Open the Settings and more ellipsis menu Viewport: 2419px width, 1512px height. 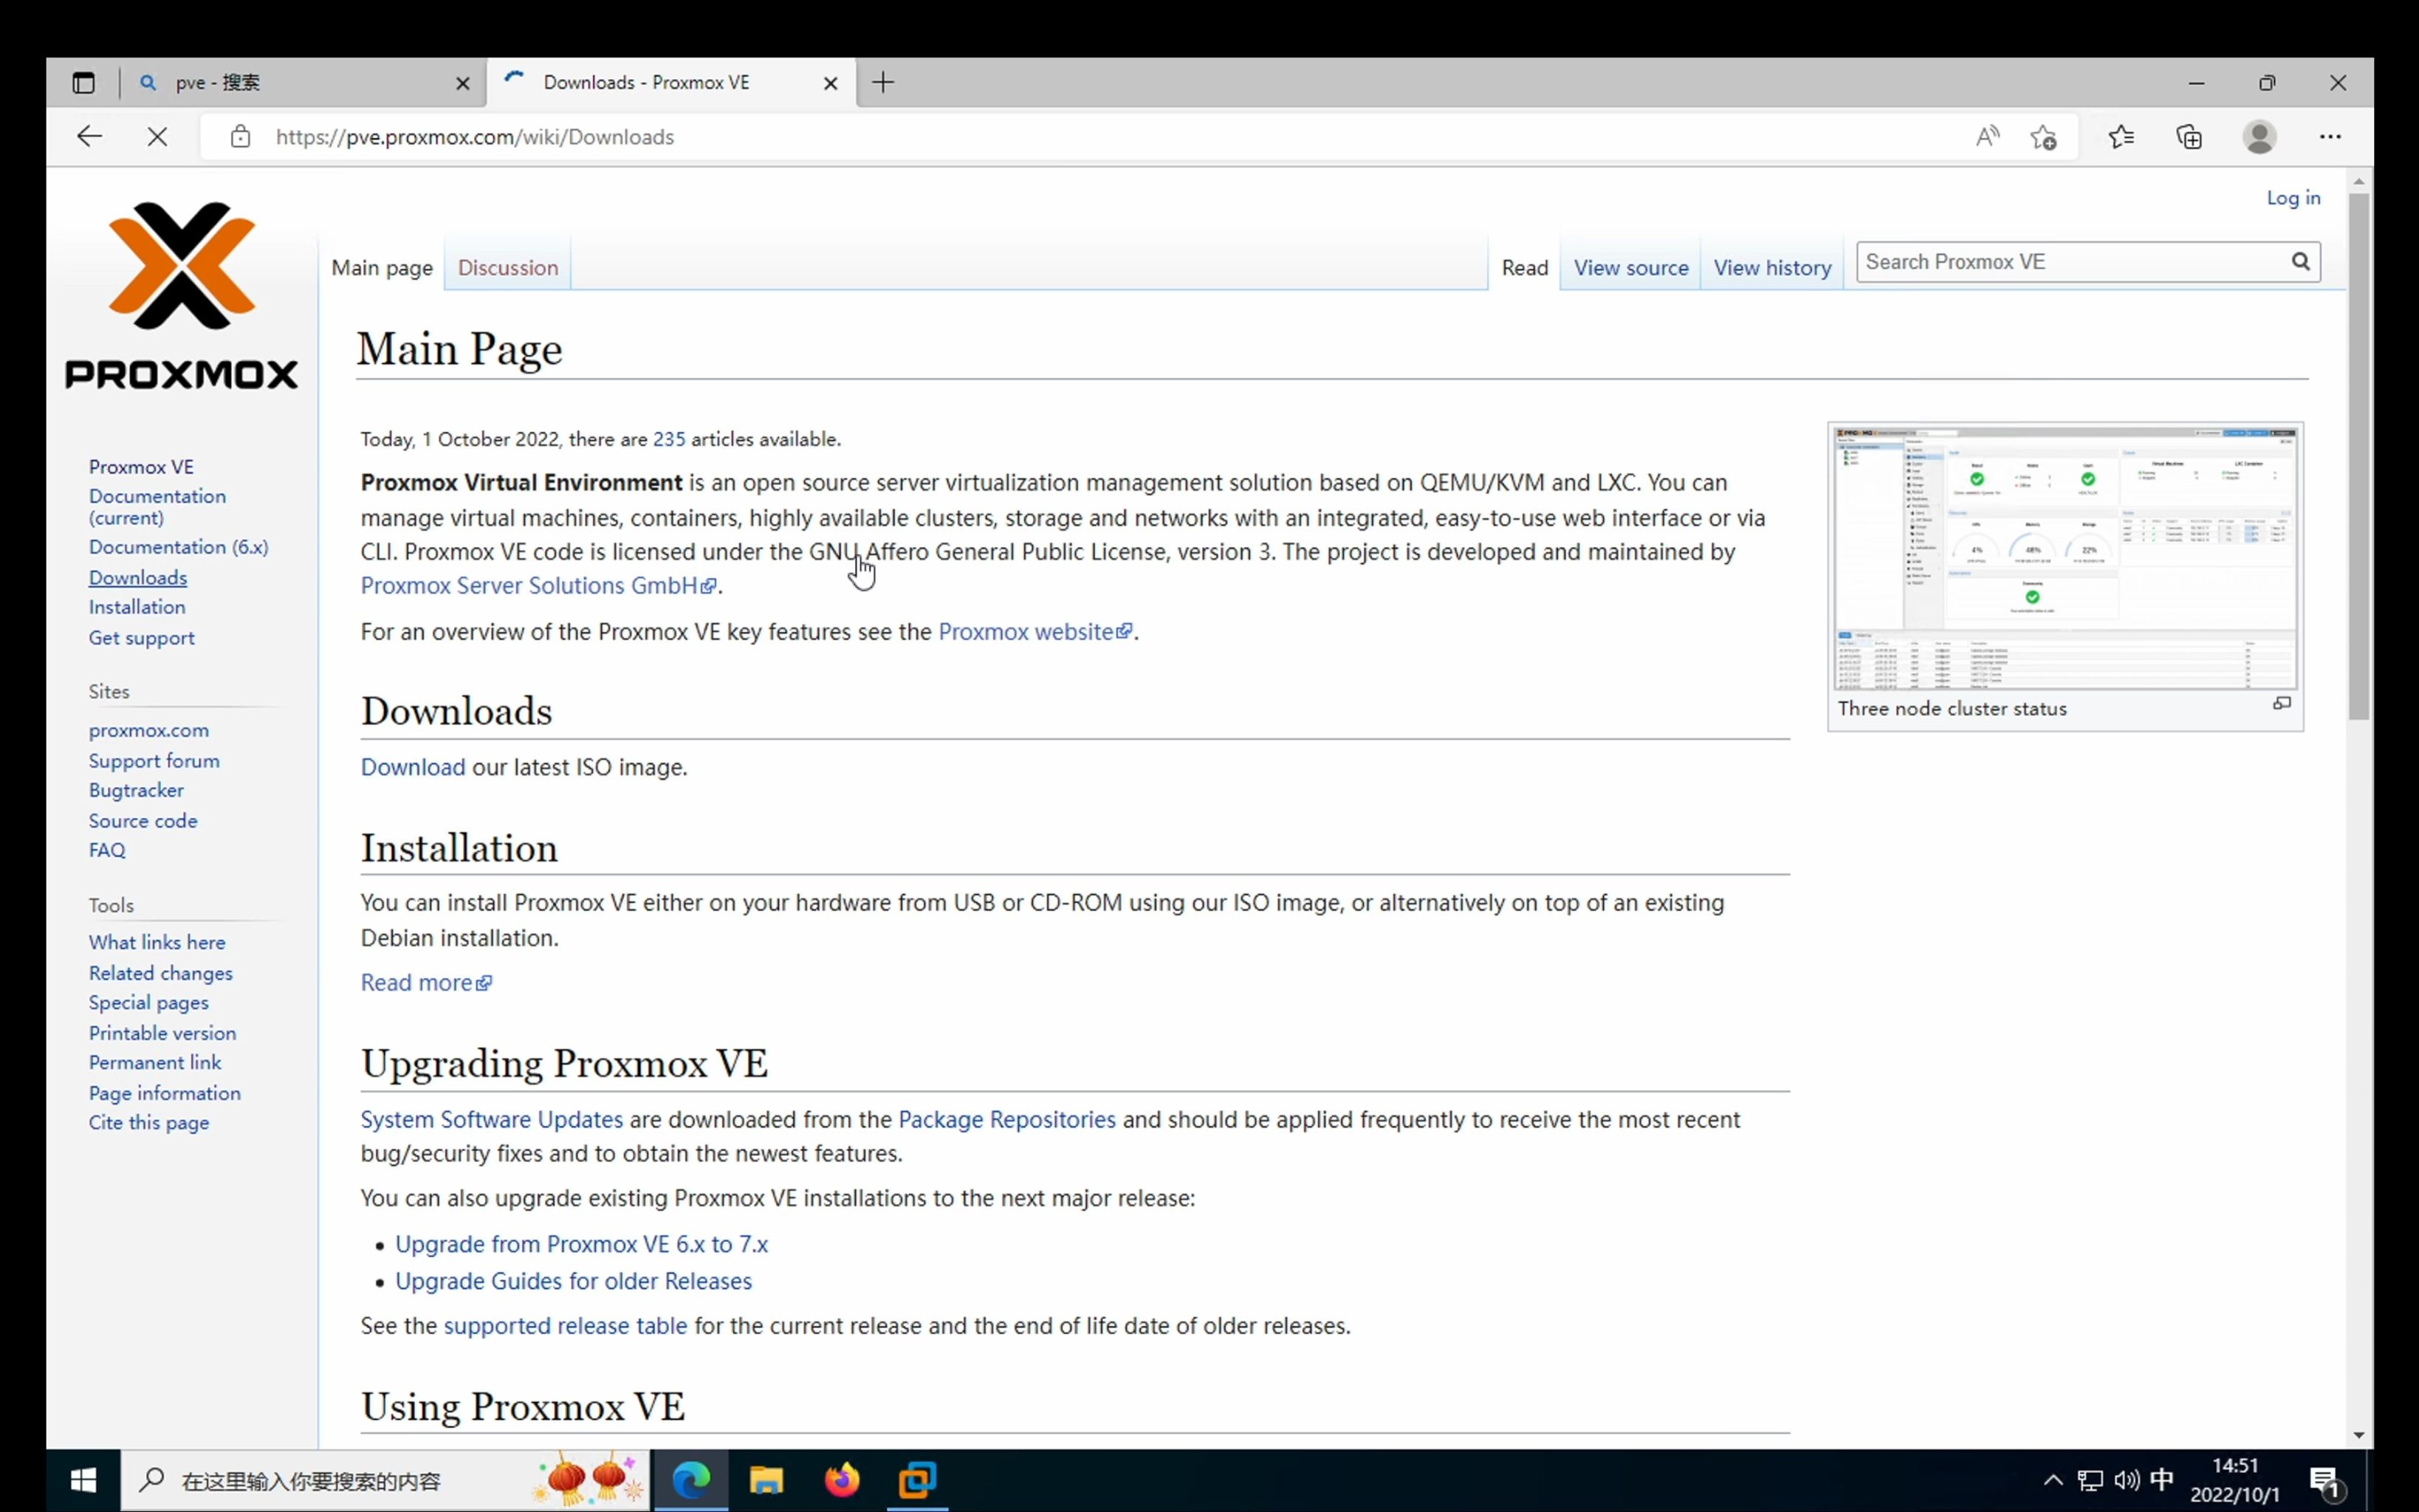click(x=2330, y=137)
